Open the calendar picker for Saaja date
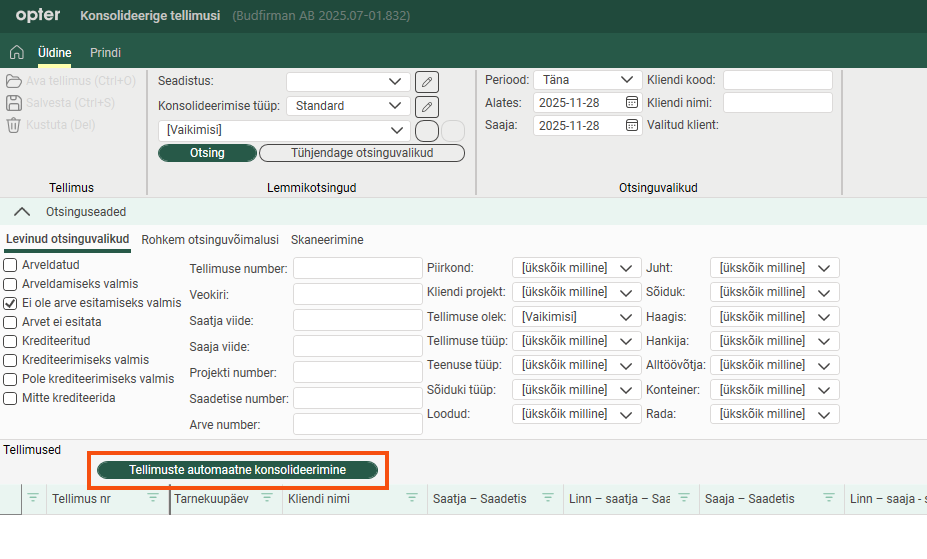This screenshot has height=559, width=927. [x=631, y=125]
